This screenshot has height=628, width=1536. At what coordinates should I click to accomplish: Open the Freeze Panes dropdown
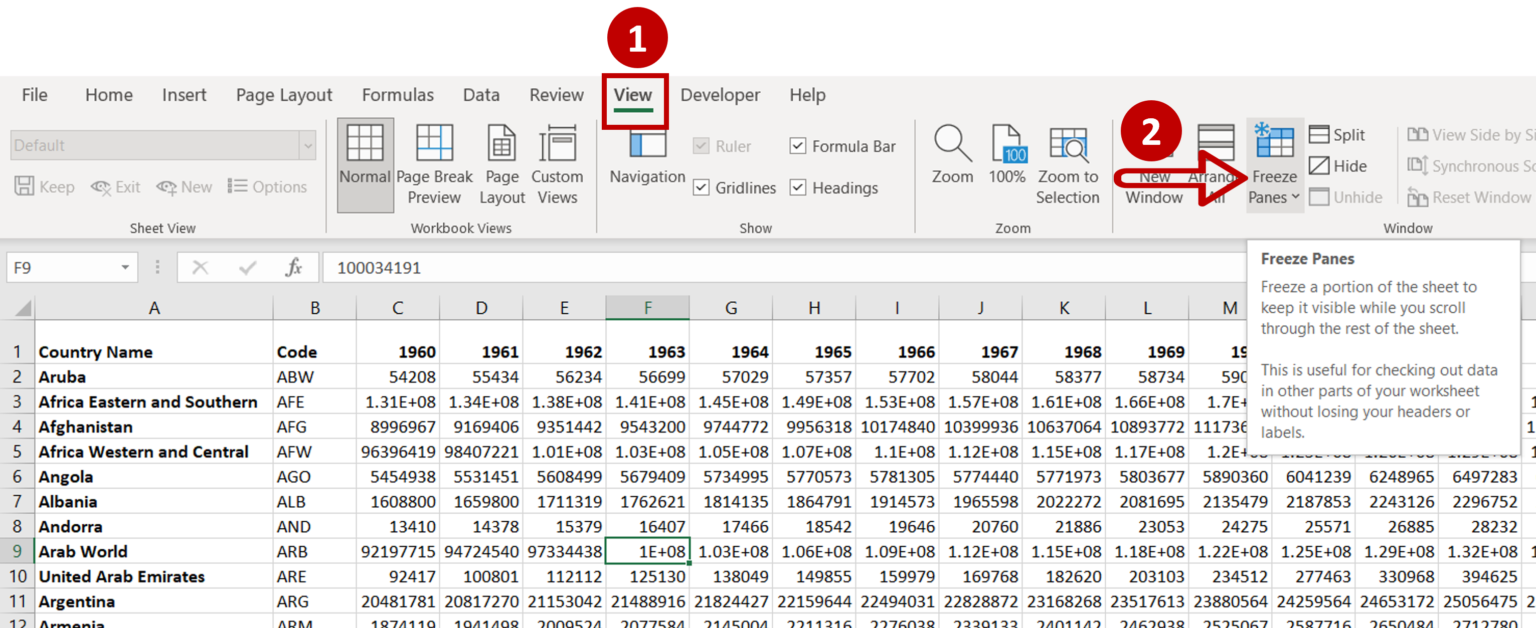1274,165
